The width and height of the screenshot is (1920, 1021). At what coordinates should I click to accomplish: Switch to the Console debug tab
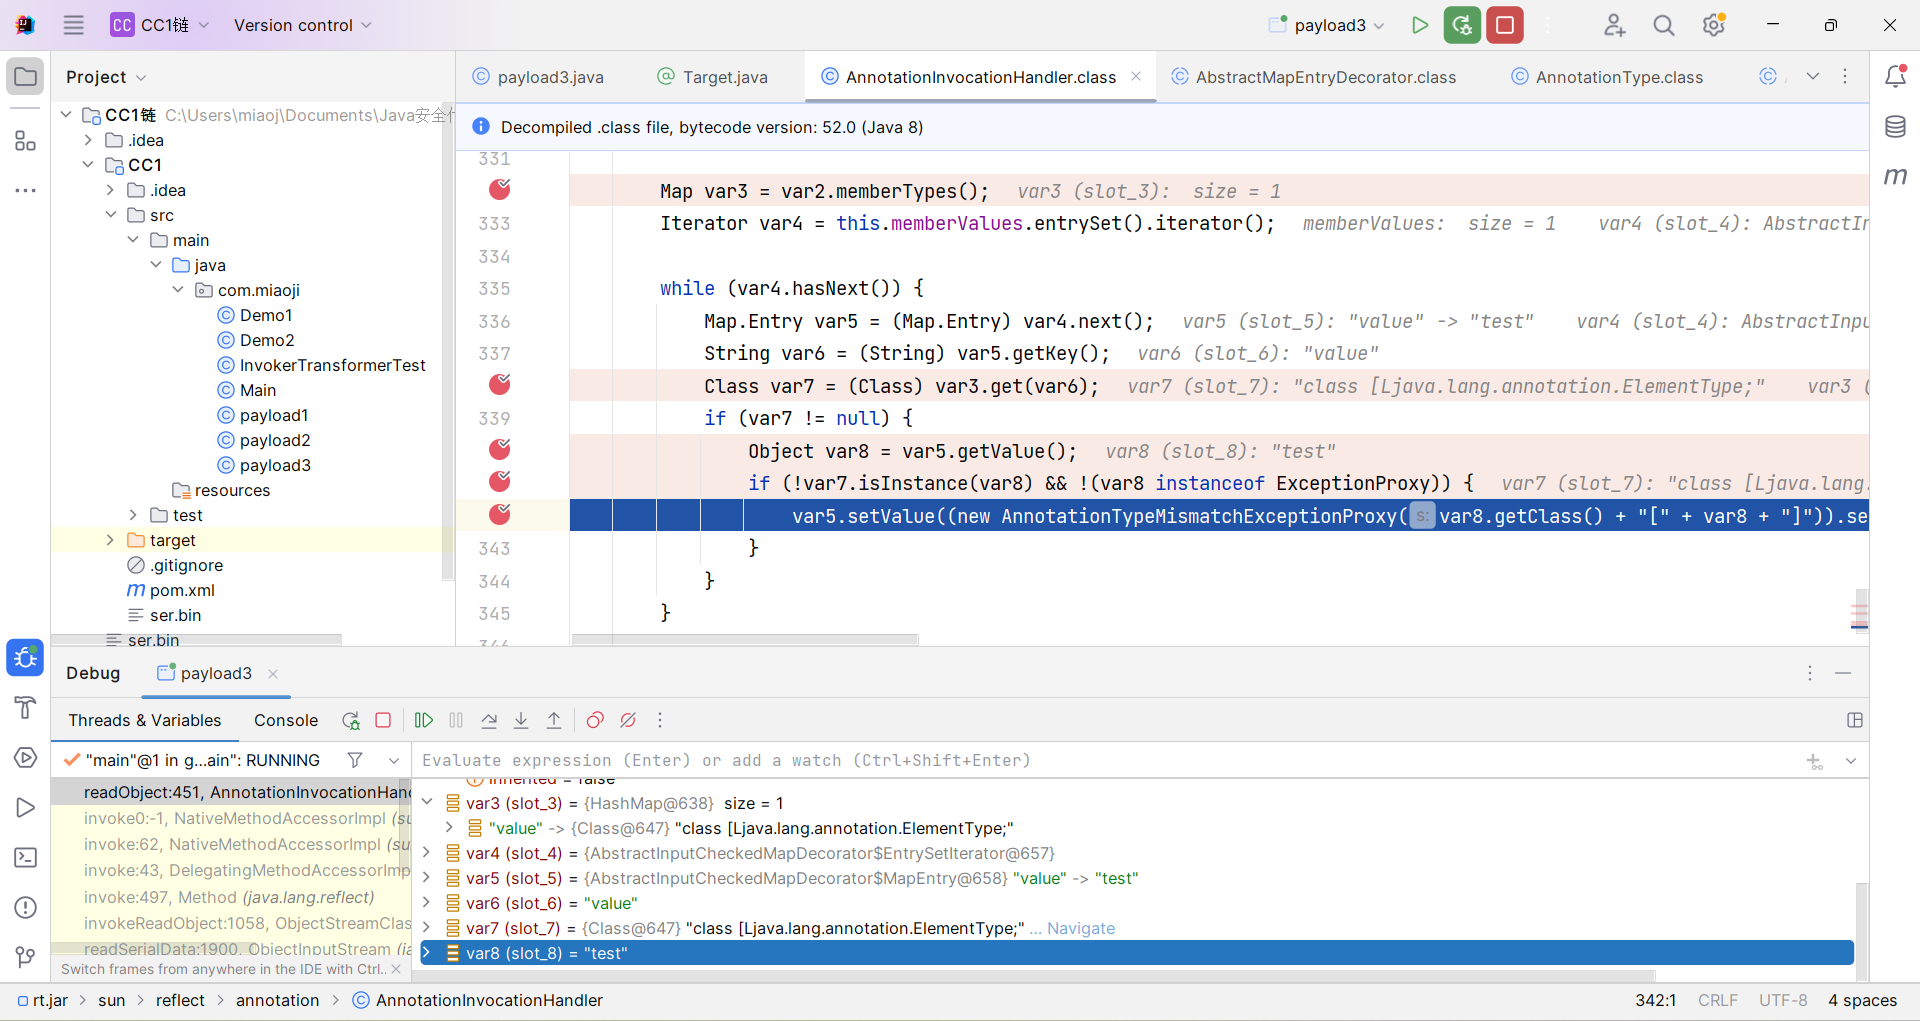(285, 720)
